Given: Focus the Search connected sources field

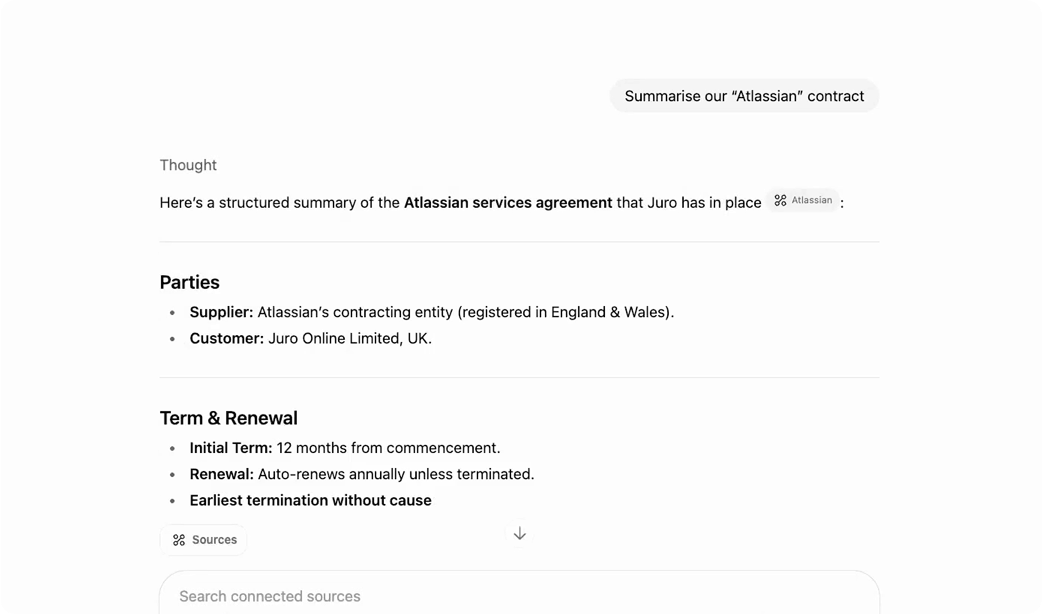Looking at the screenshot, I should click(x=519, y=596).
